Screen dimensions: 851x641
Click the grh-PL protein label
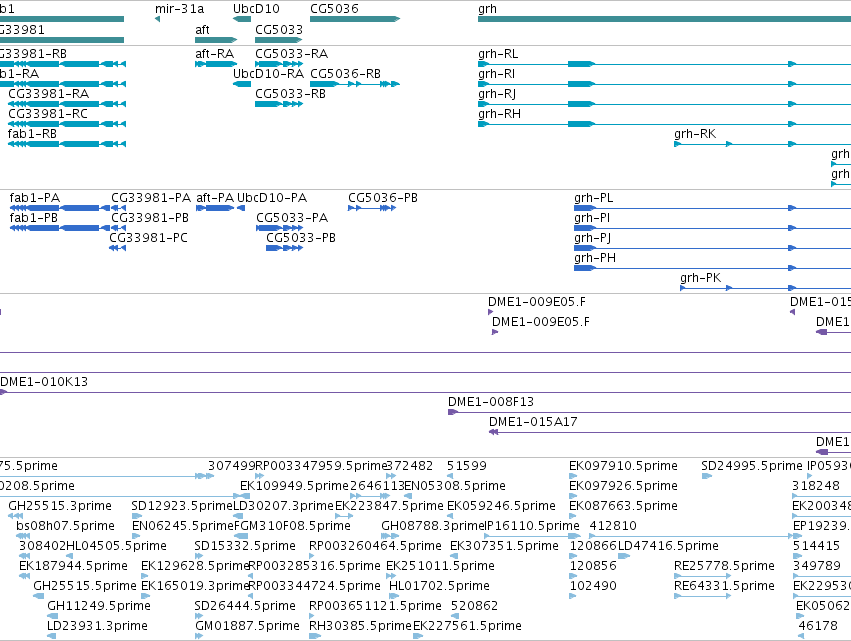(594, 198)
